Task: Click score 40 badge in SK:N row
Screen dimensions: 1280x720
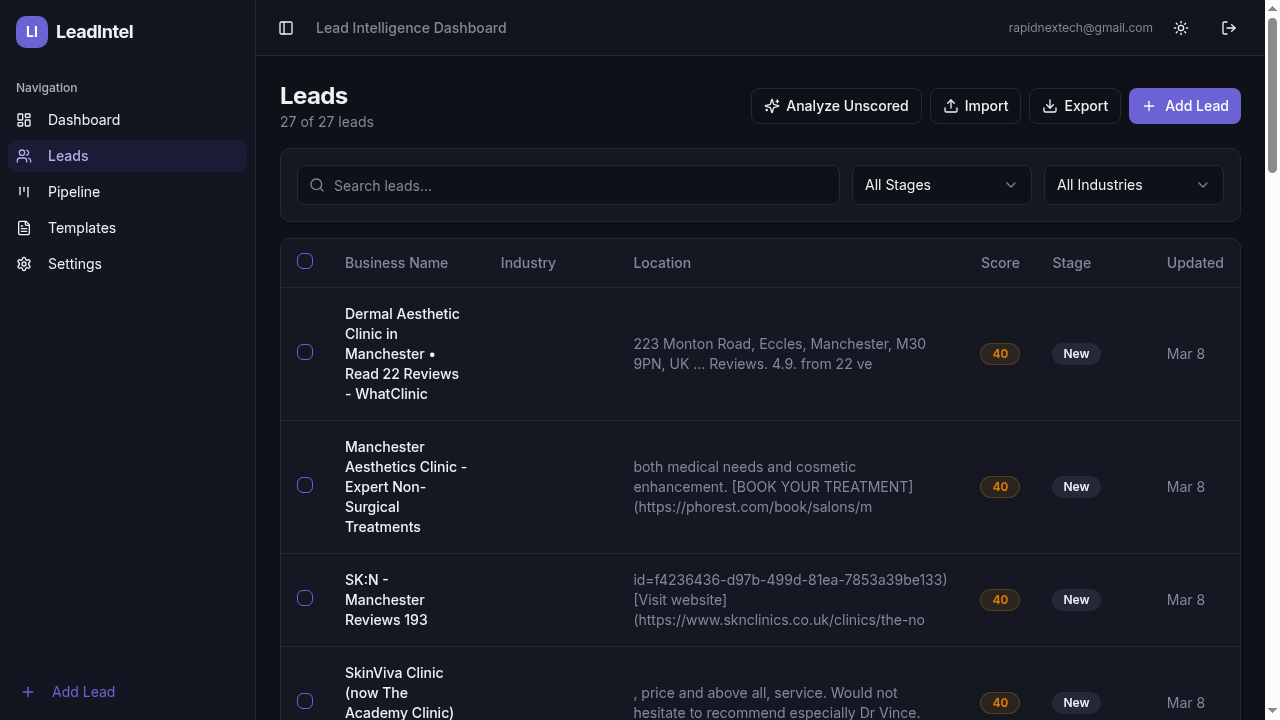Action: click(x=1000, y=600)
